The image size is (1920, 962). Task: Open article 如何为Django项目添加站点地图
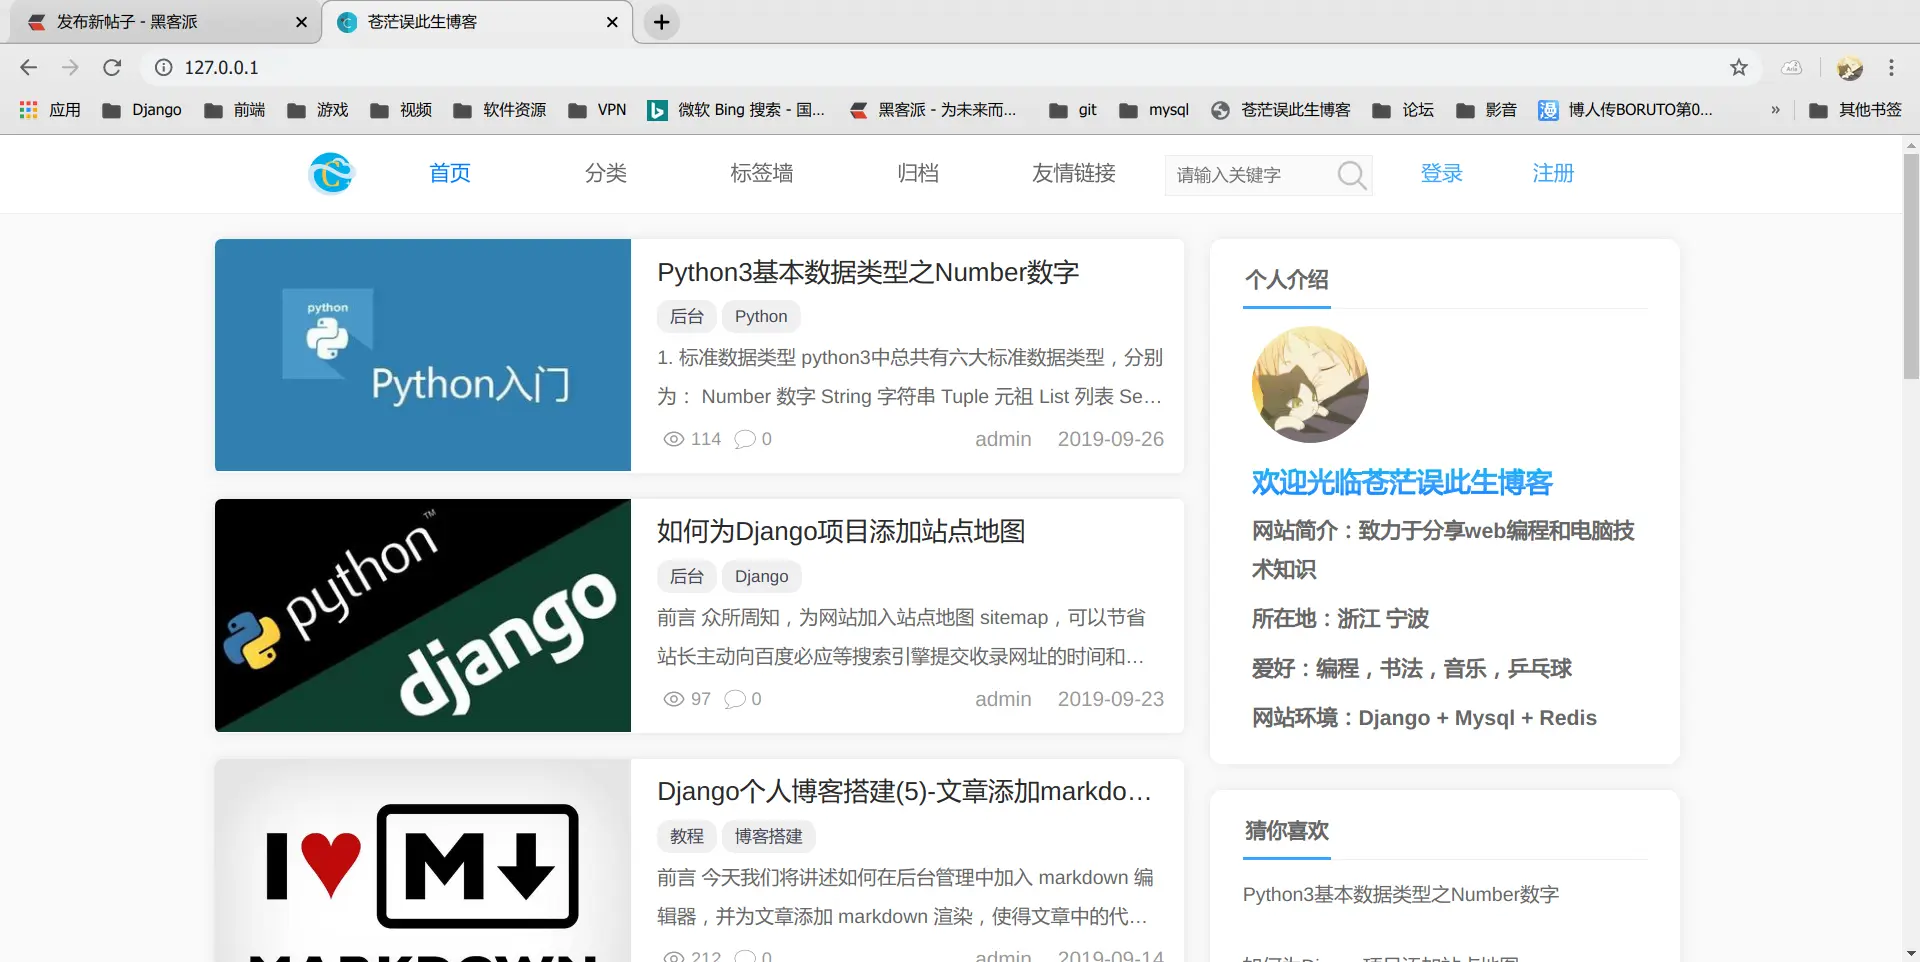(x=841, y=531)
